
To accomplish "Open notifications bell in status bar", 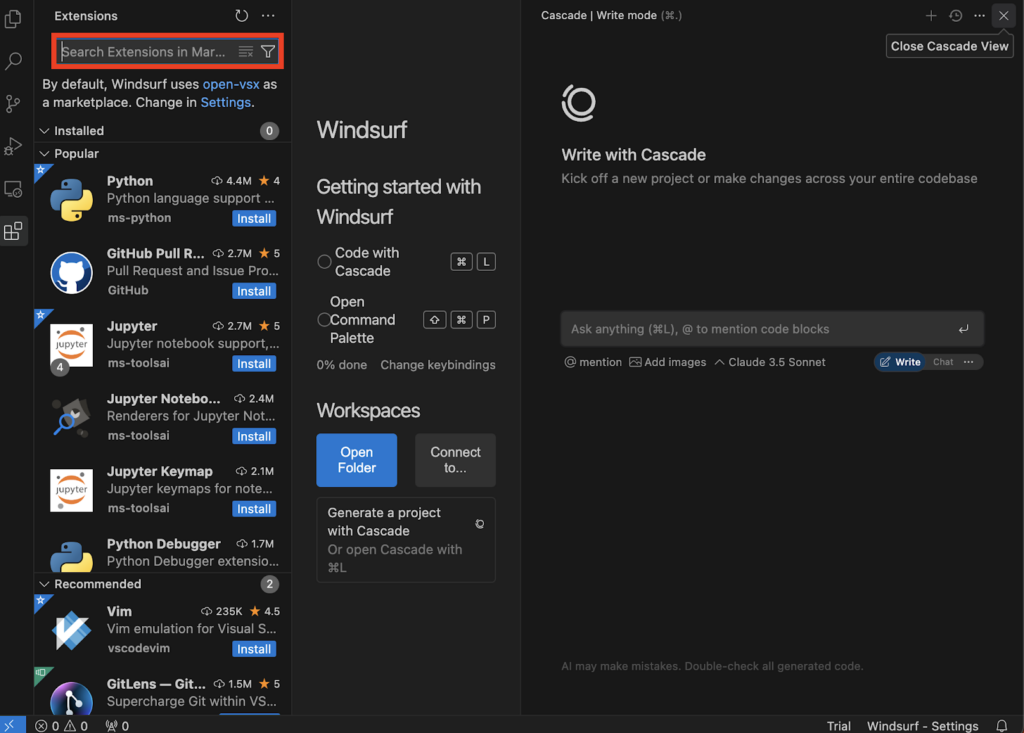I will click(x=1002, y=726).
